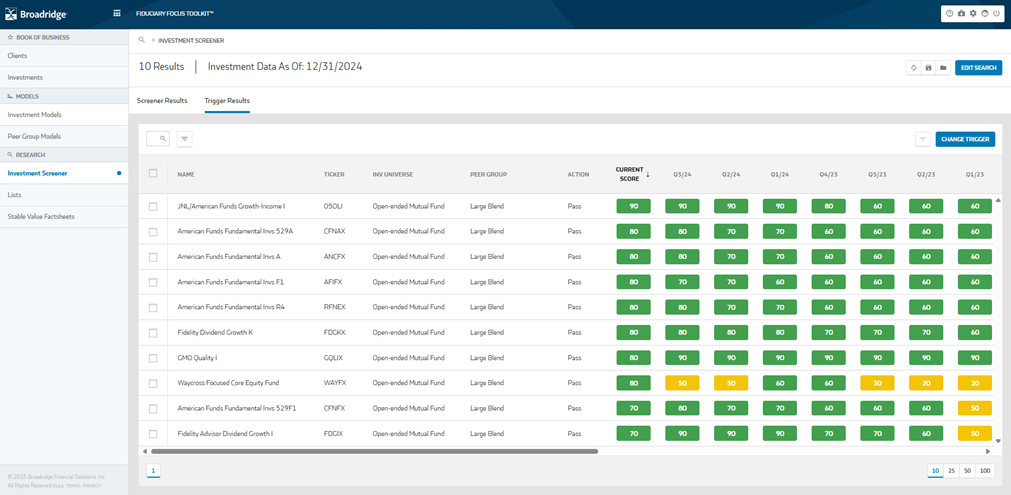
Task: Open saved searches folder icon
Action: [943, 68]
